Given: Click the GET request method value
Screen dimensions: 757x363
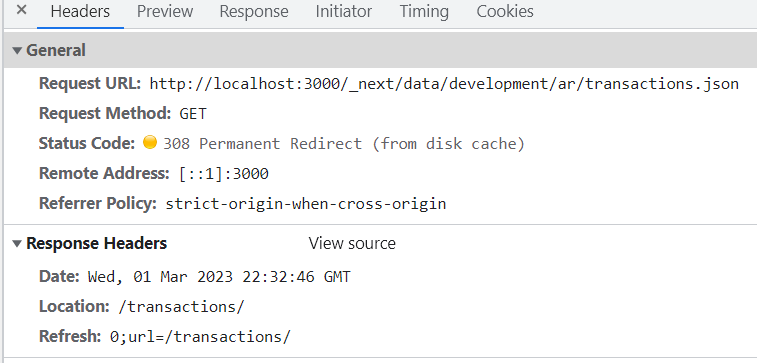Looking at the screenshot, I should (x=193, y=114).
